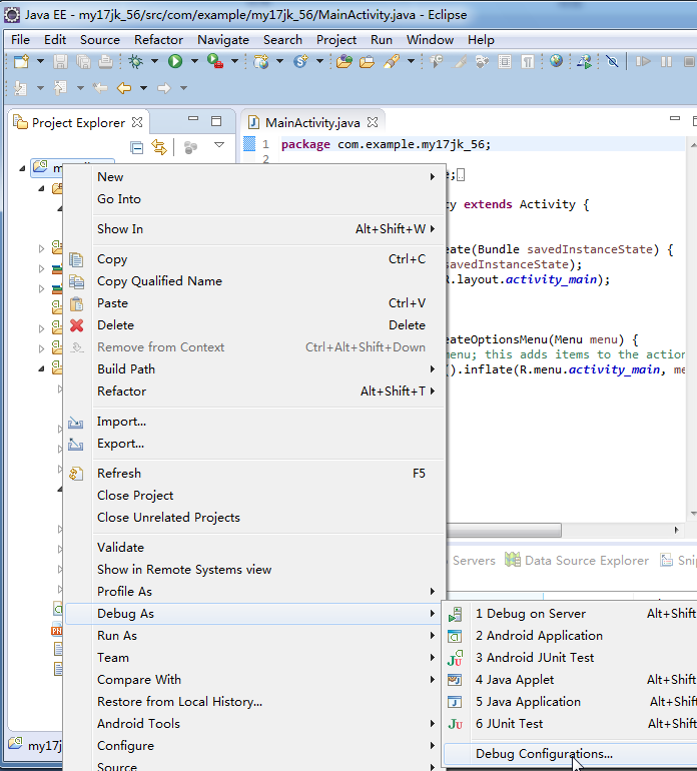
Task: Click the Search flashlight toolbar icon
Action: [392, 61]
